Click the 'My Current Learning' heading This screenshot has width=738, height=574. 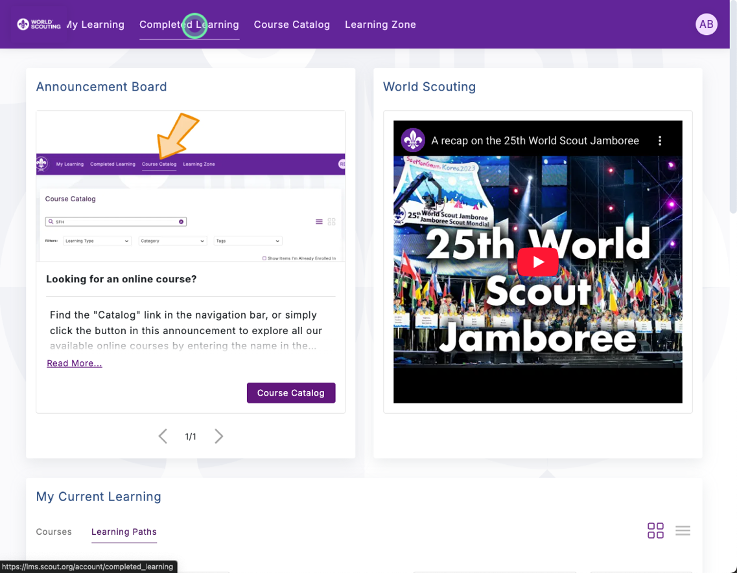(98, 496)
